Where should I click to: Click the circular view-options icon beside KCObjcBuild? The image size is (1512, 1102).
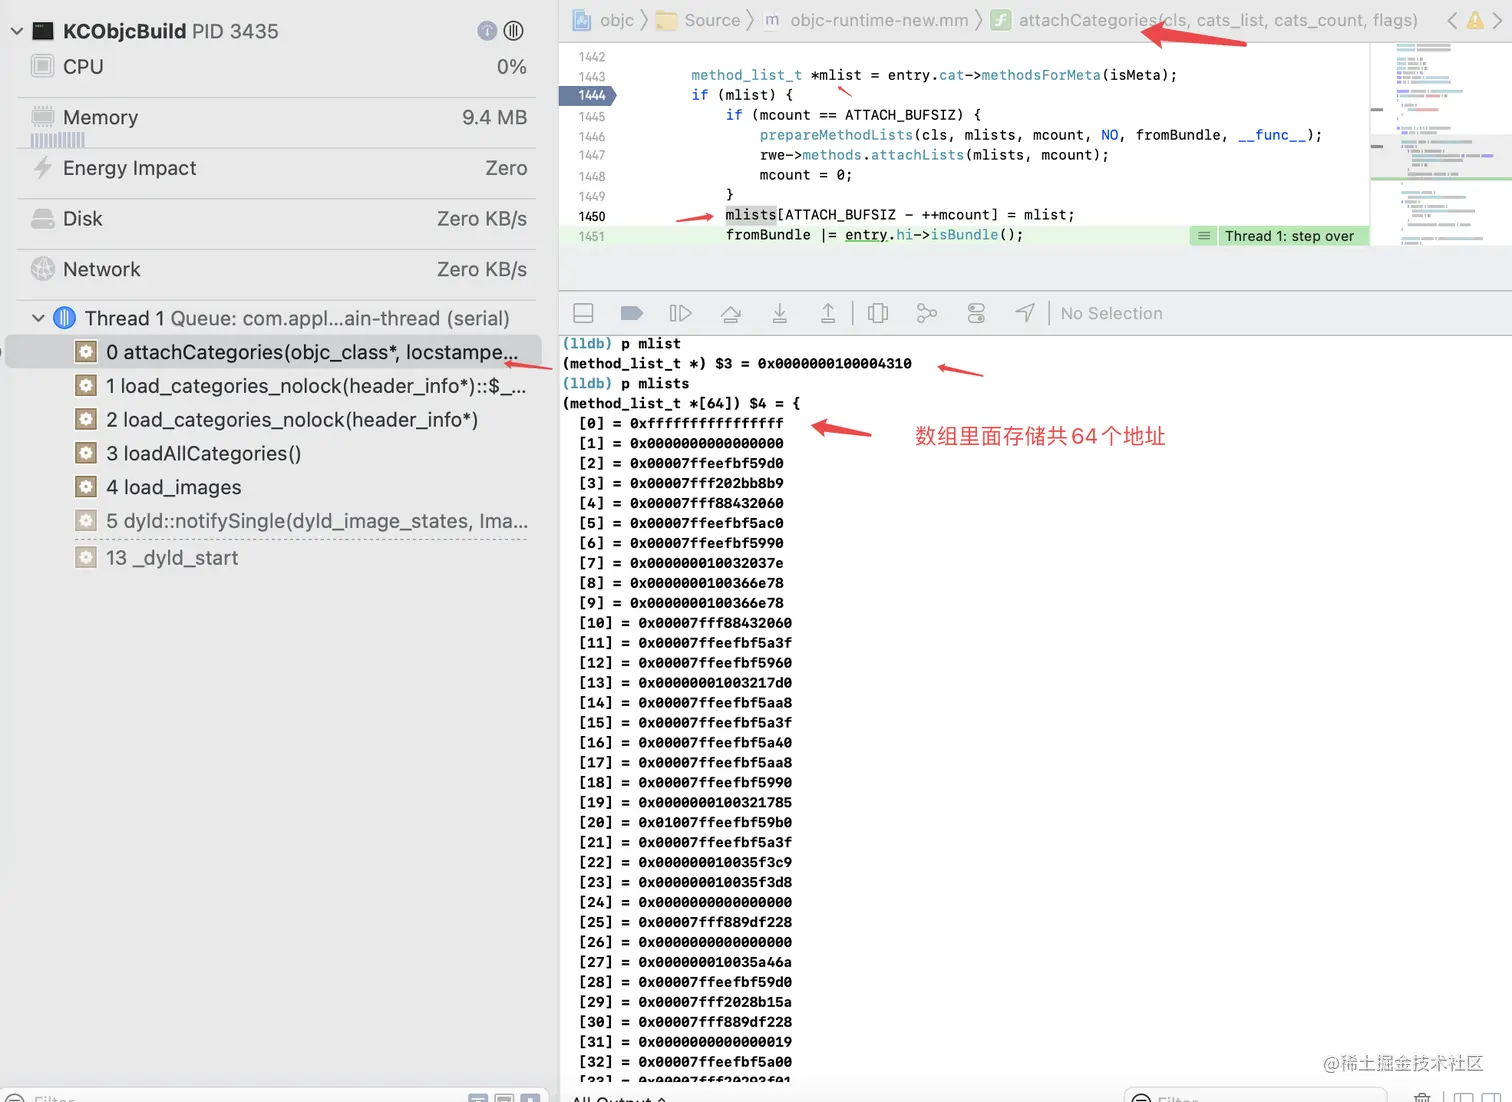(x=514, y=31)
